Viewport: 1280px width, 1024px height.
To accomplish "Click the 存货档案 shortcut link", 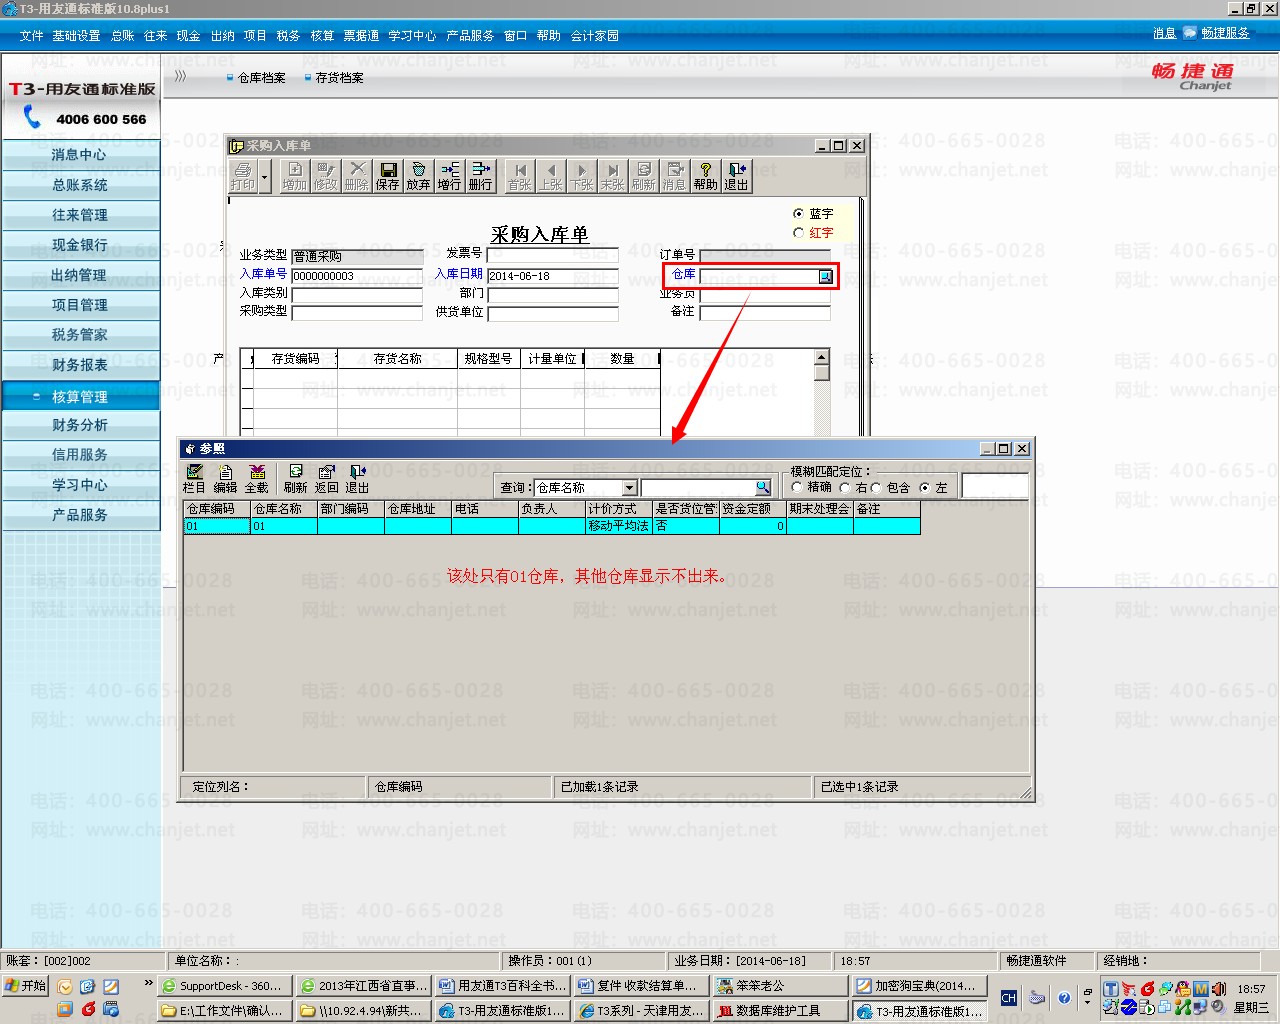I will pyautogui.click(x=339, y=78).
